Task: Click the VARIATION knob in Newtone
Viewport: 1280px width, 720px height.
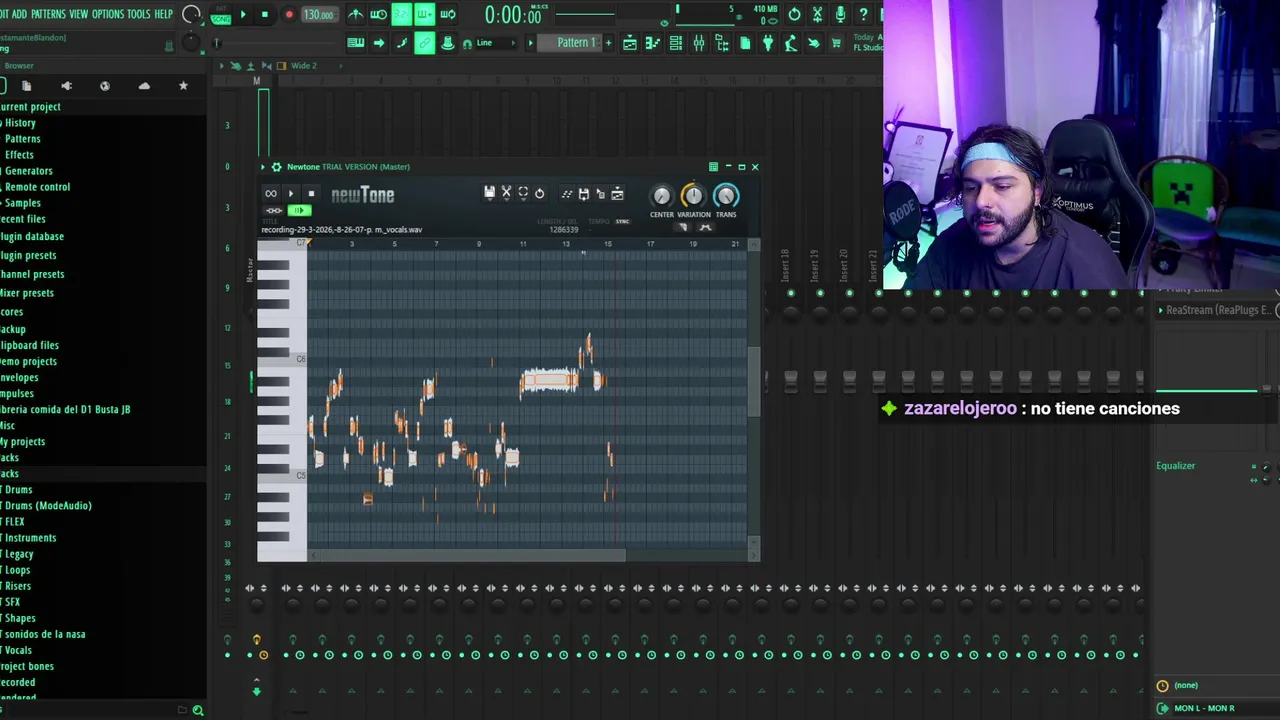Action: tap(693, 196)
